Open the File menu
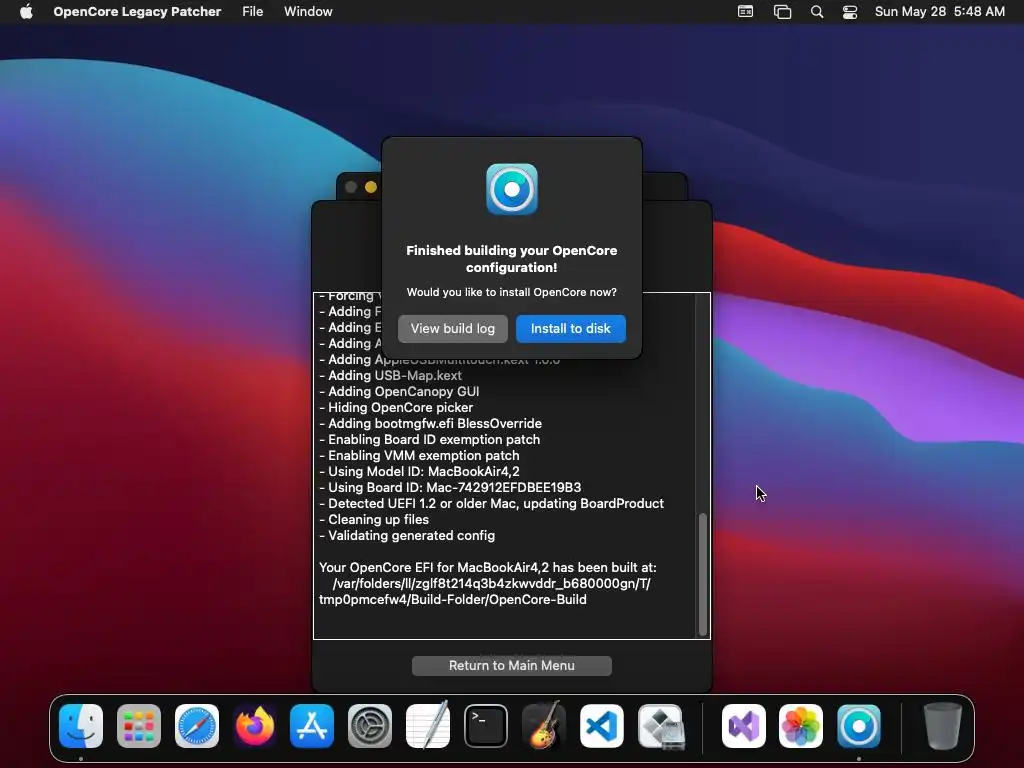This screenshot has width=1024, height=768. pos(253,11)
